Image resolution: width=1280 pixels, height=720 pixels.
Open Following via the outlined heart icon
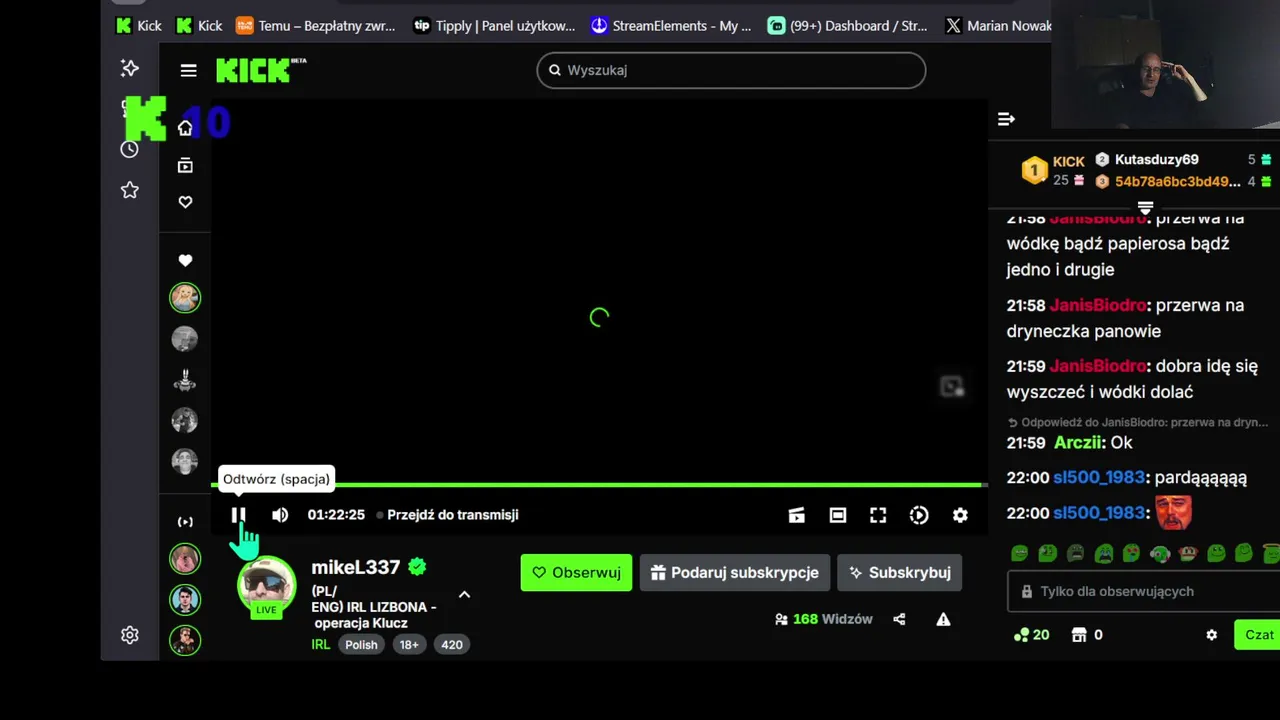[185, 202]
